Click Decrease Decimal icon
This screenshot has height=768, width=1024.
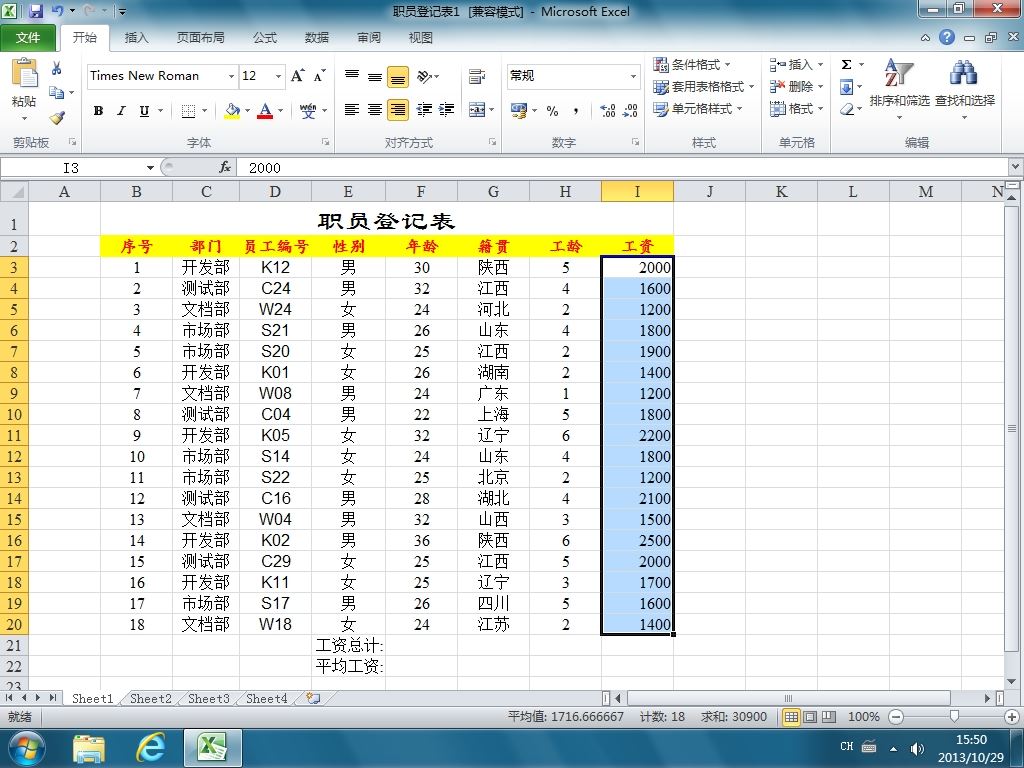coord(630,110)
